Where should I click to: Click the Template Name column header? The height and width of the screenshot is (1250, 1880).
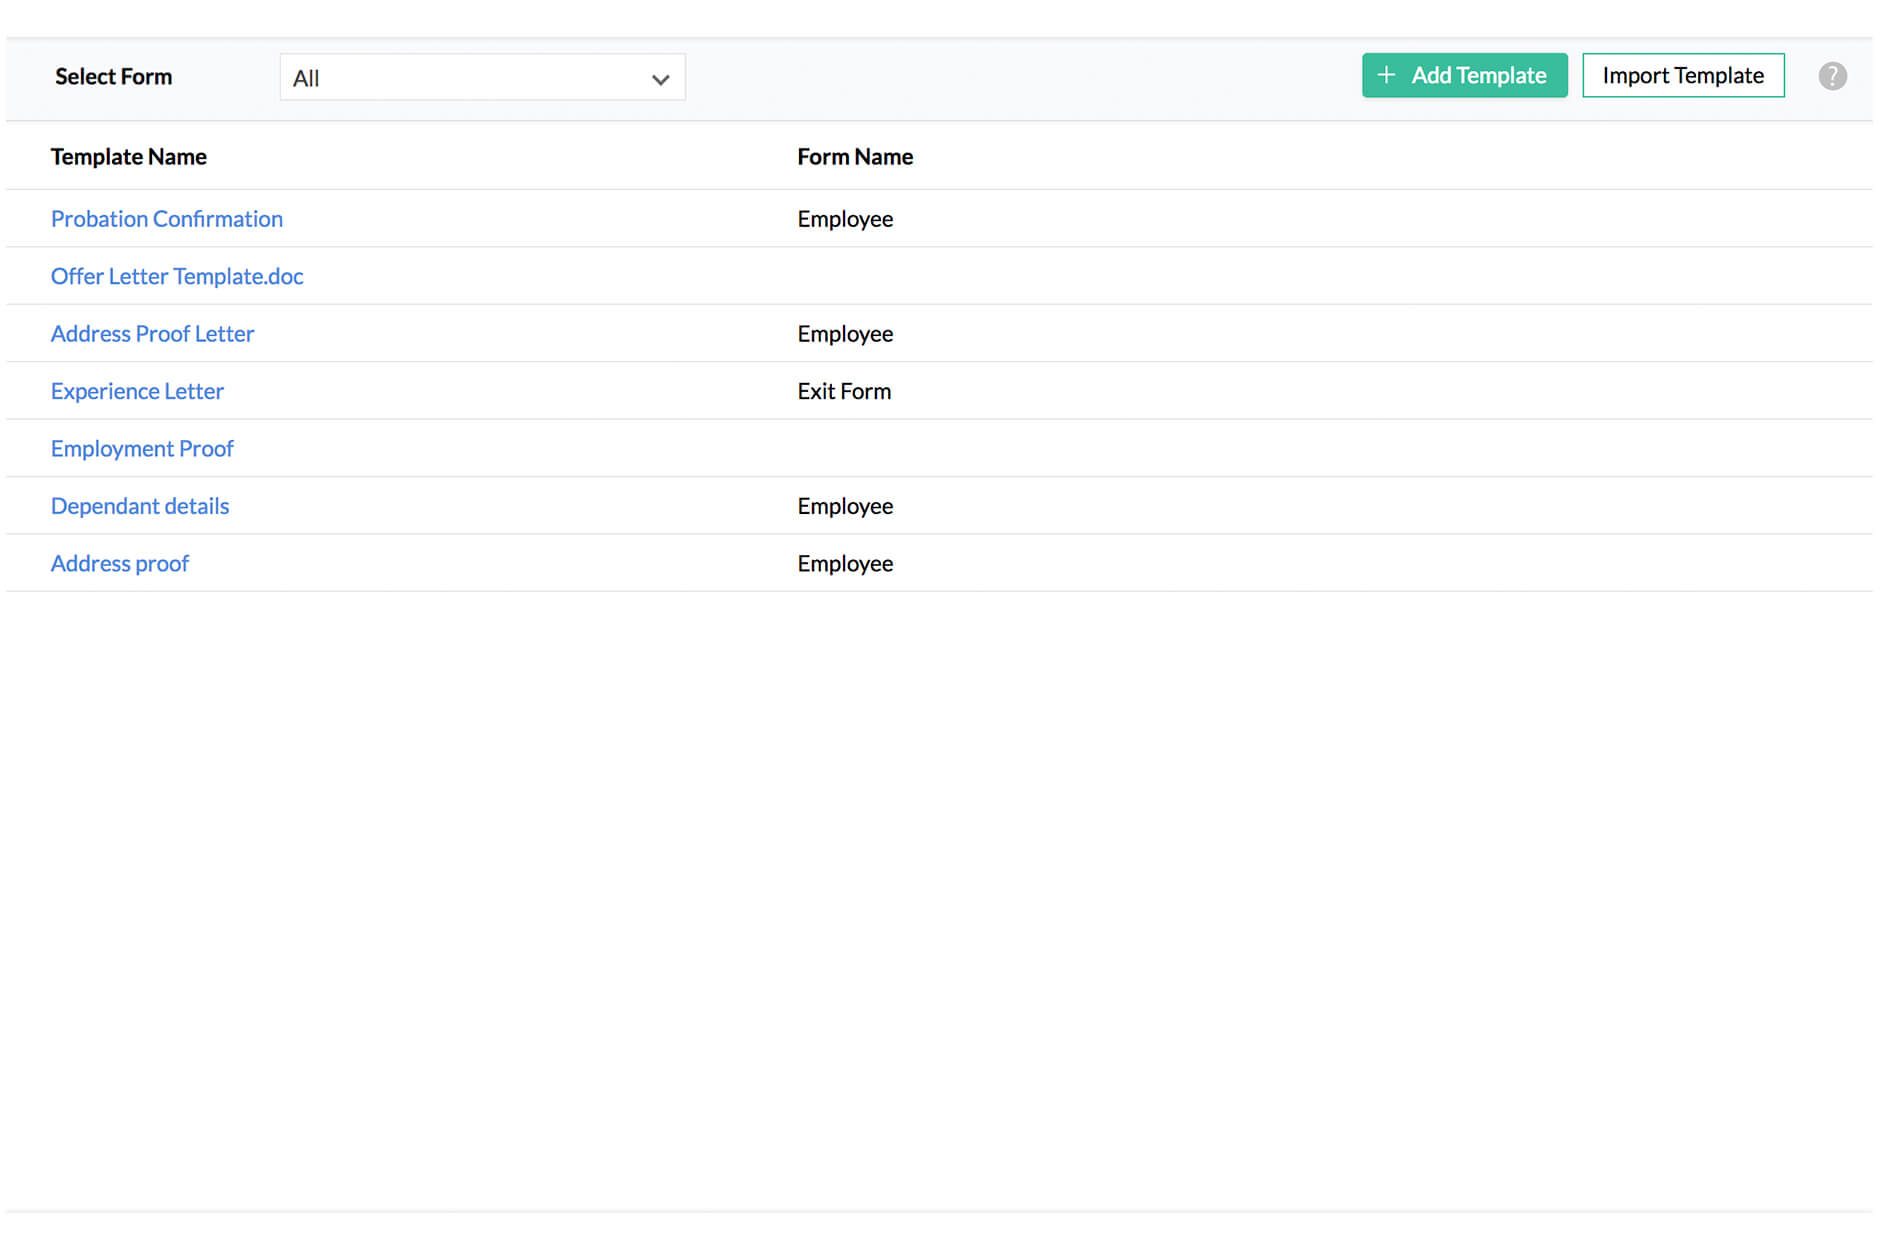tap(128, 156)
